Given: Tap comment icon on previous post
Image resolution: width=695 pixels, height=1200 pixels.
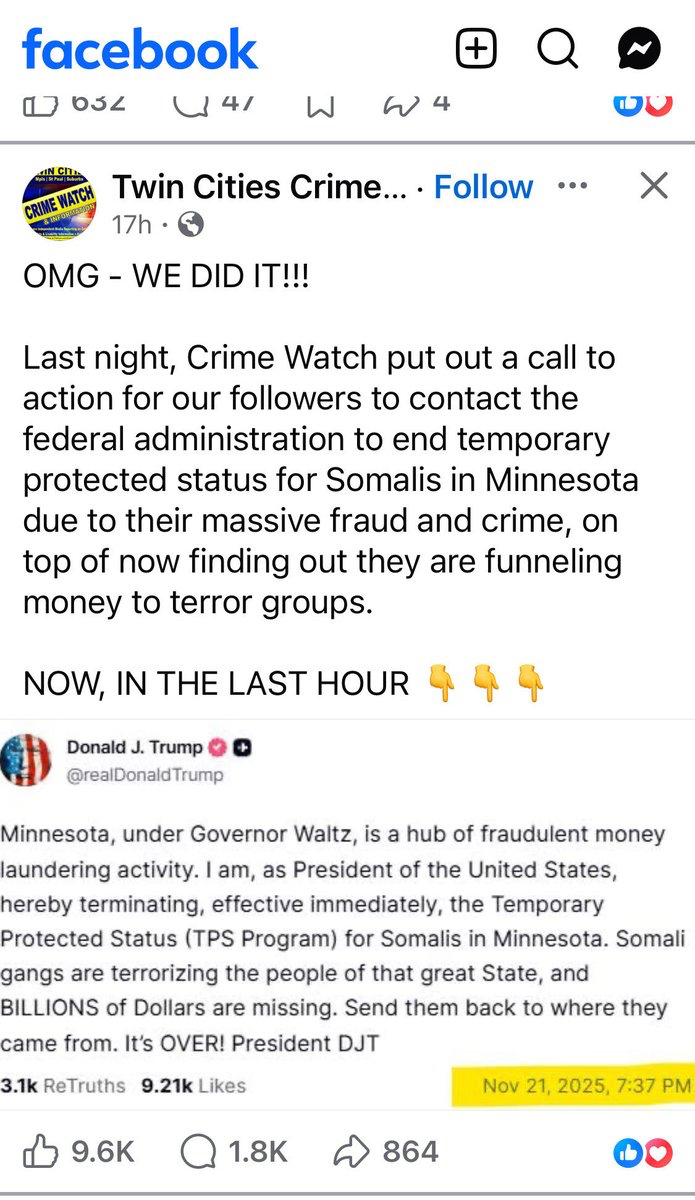Looking at the screenshot, I should pyautogui.click(x=187, y=103).
